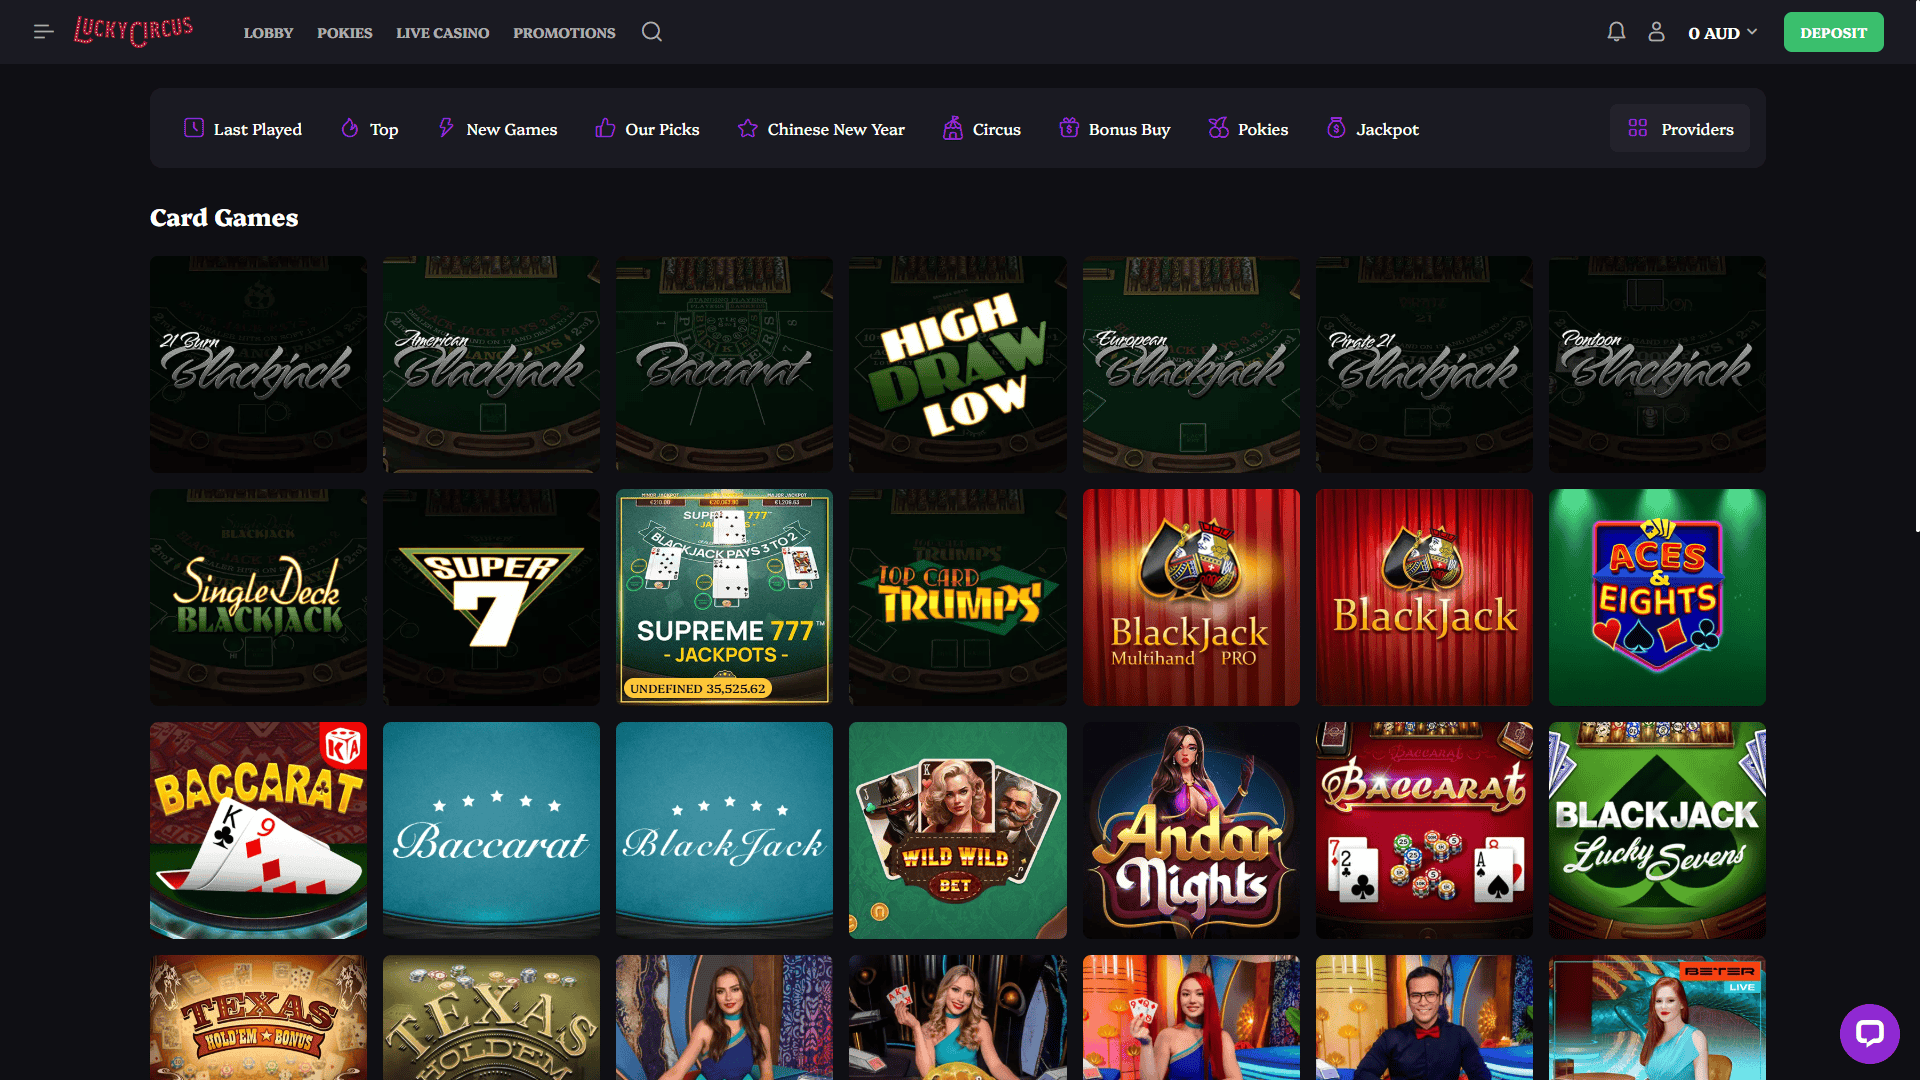Open the hamburger side menu icon

(x=43, y=32)
